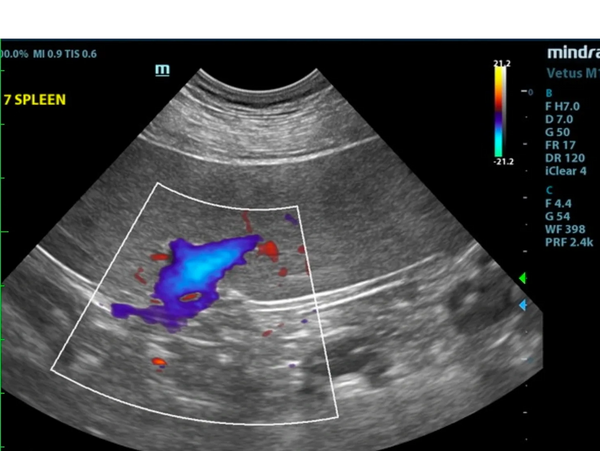Click the B mode parameter header
The height and width of the screenshot is (451, 600).
[548, 92]
